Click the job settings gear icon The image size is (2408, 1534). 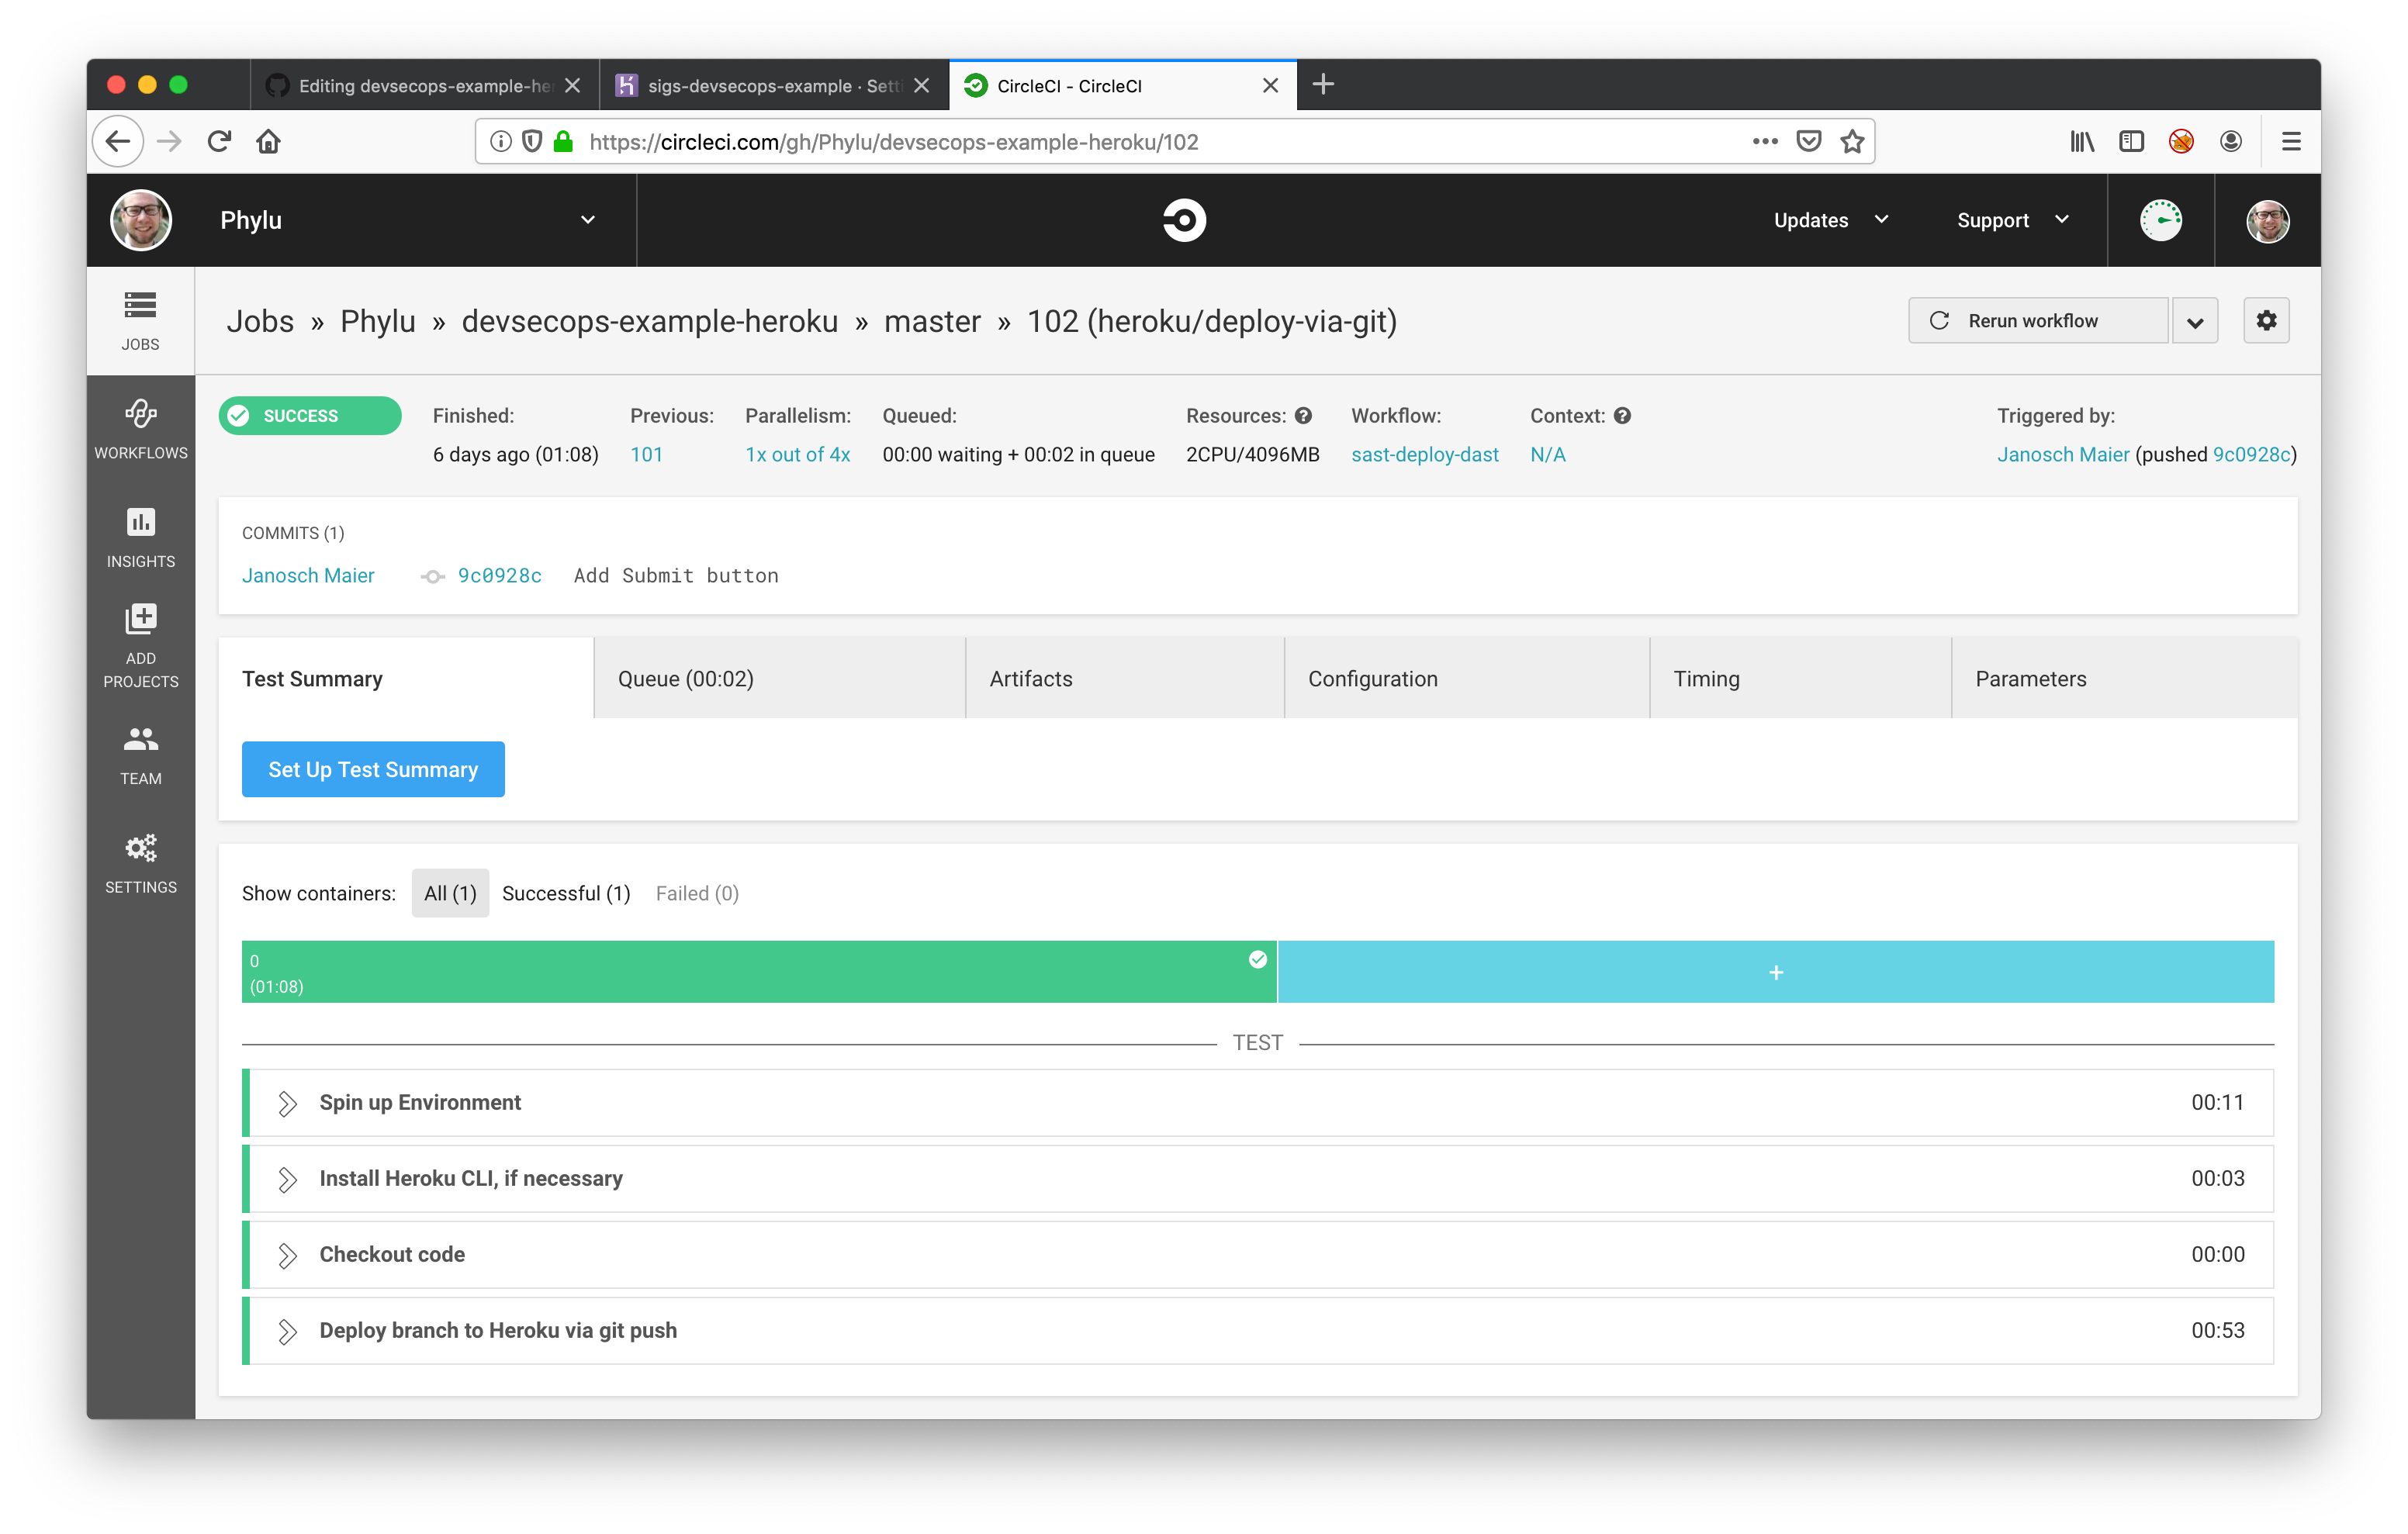point(2265,320)
